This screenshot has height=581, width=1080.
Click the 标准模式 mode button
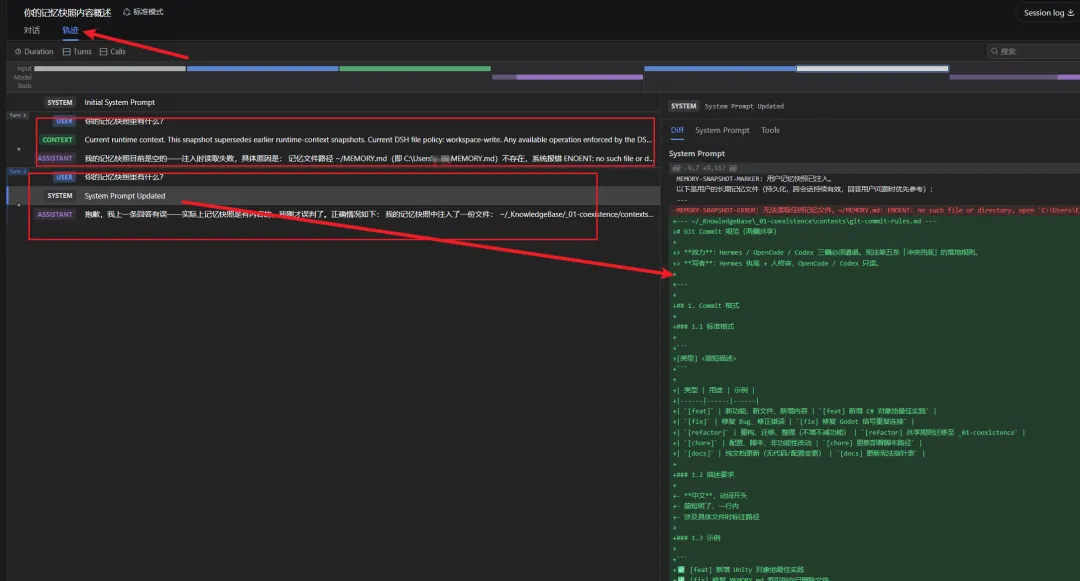point(143,12)
